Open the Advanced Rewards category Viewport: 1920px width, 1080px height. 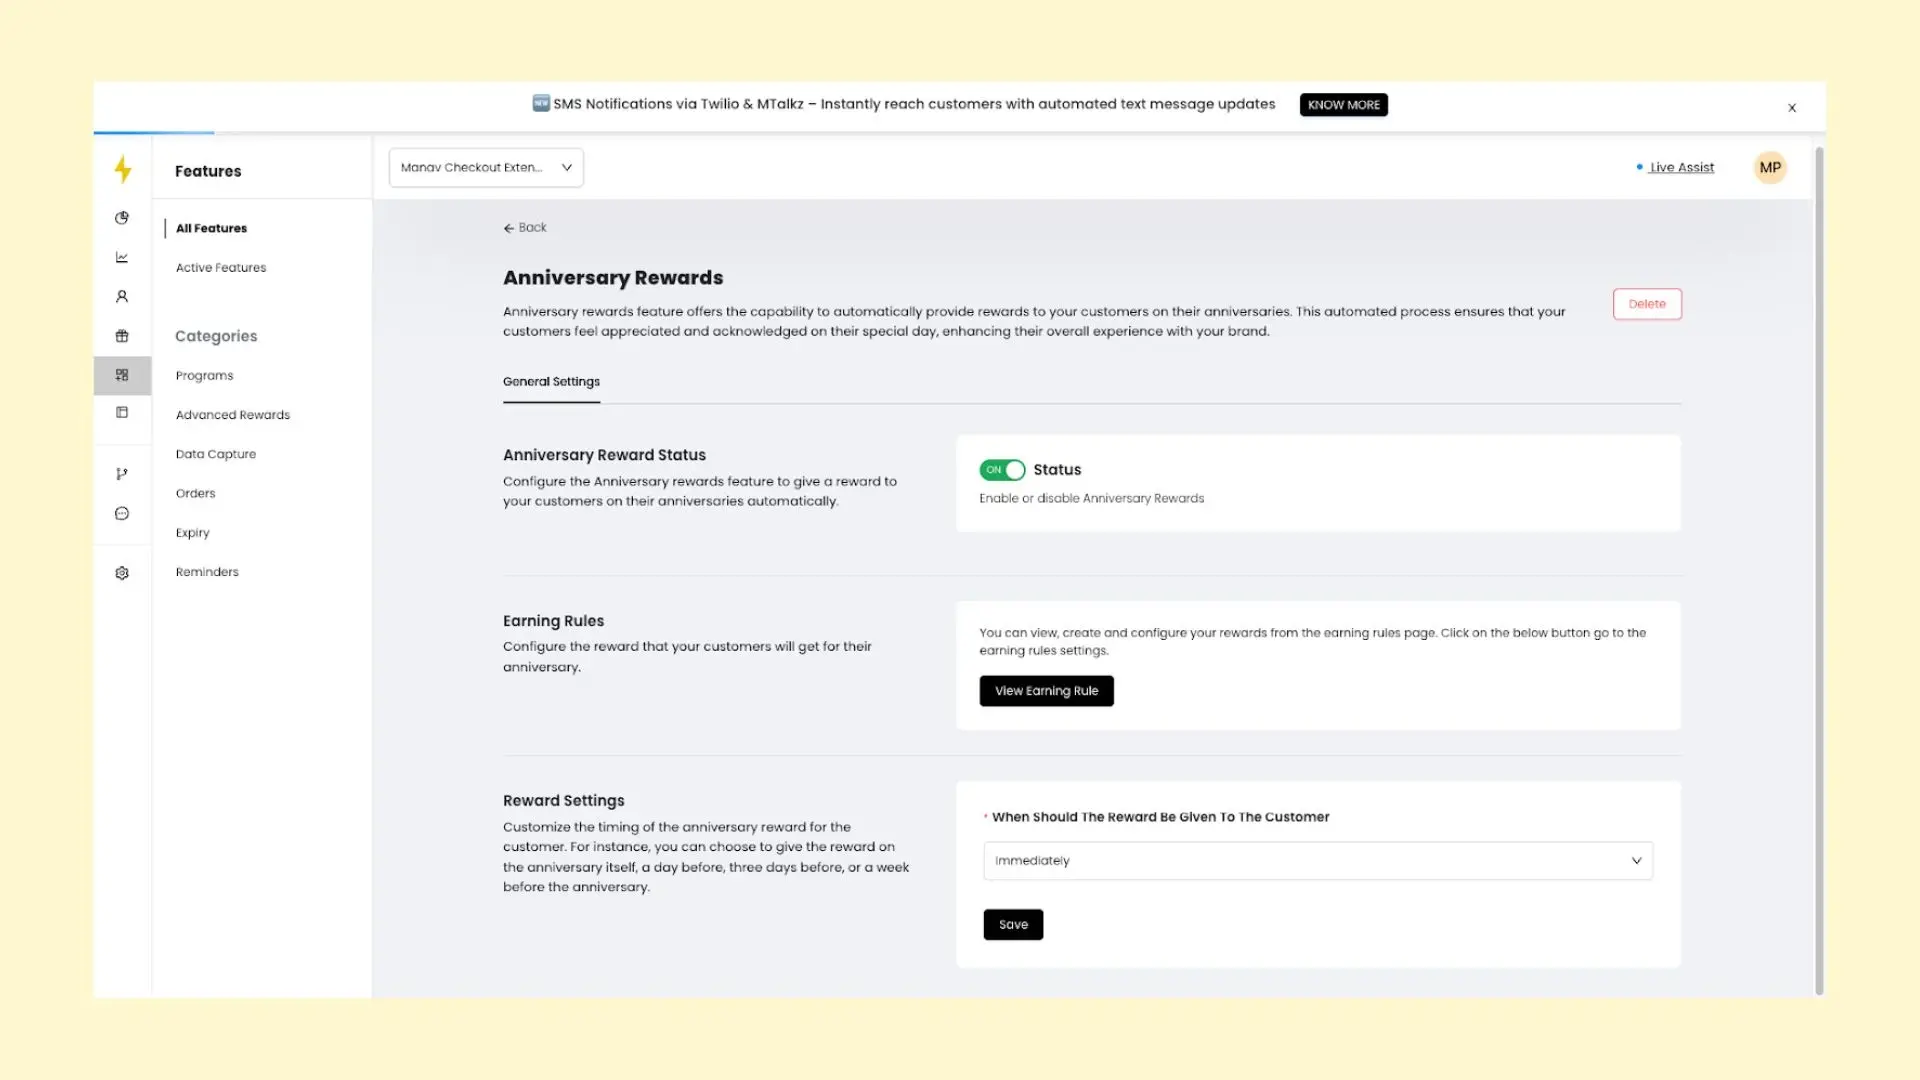[x=233, y=415]
